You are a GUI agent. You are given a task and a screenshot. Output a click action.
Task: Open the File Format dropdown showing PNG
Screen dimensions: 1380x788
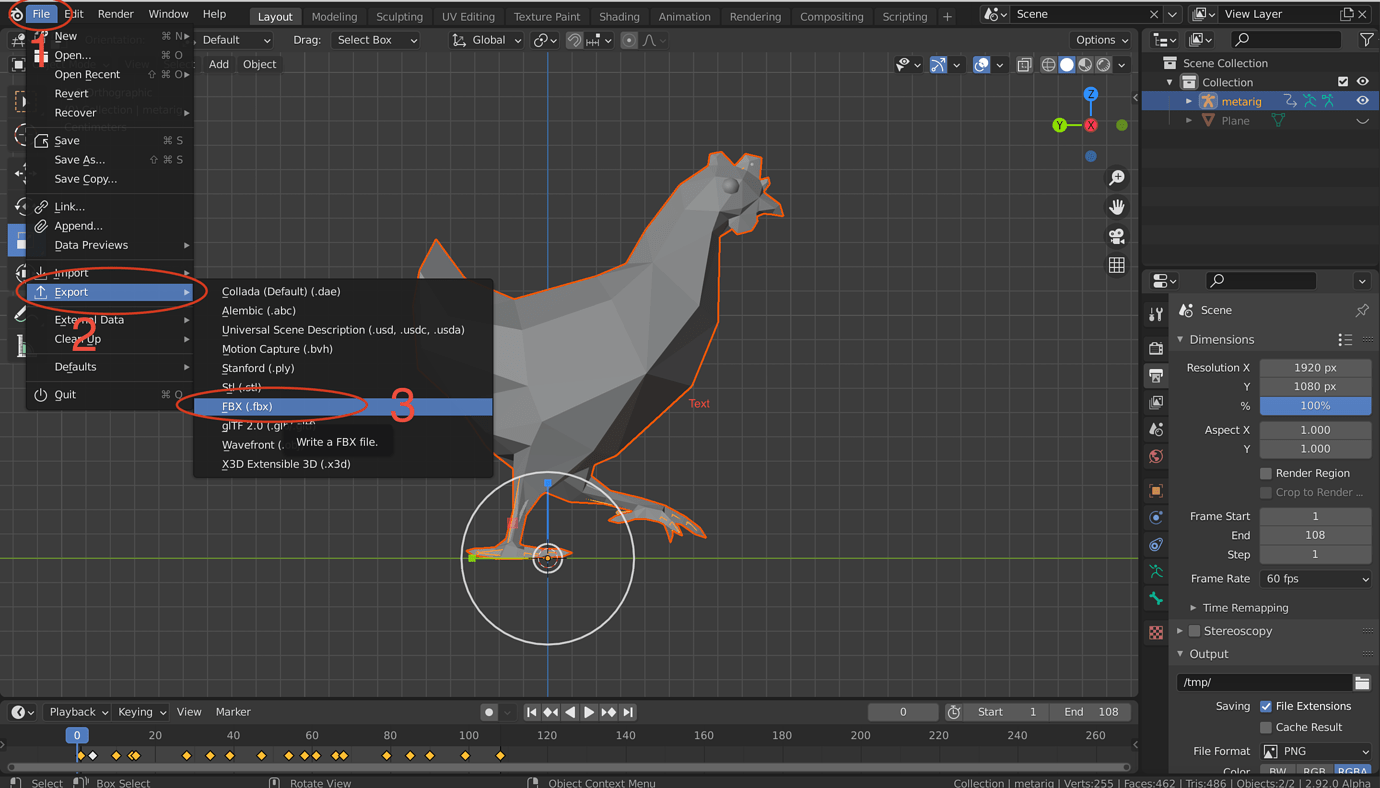point(1315,750)
